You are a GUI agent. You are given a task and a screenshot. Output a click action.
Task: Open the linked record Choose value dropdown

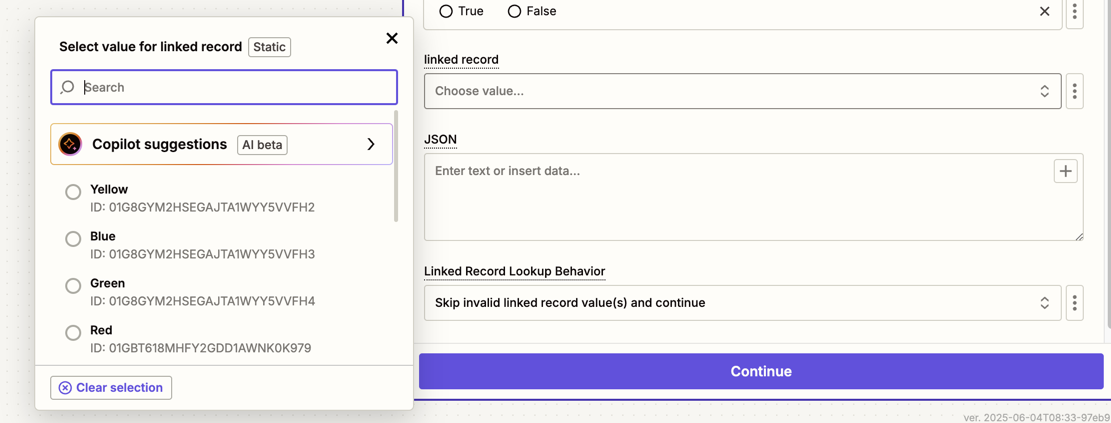[742, 91]
